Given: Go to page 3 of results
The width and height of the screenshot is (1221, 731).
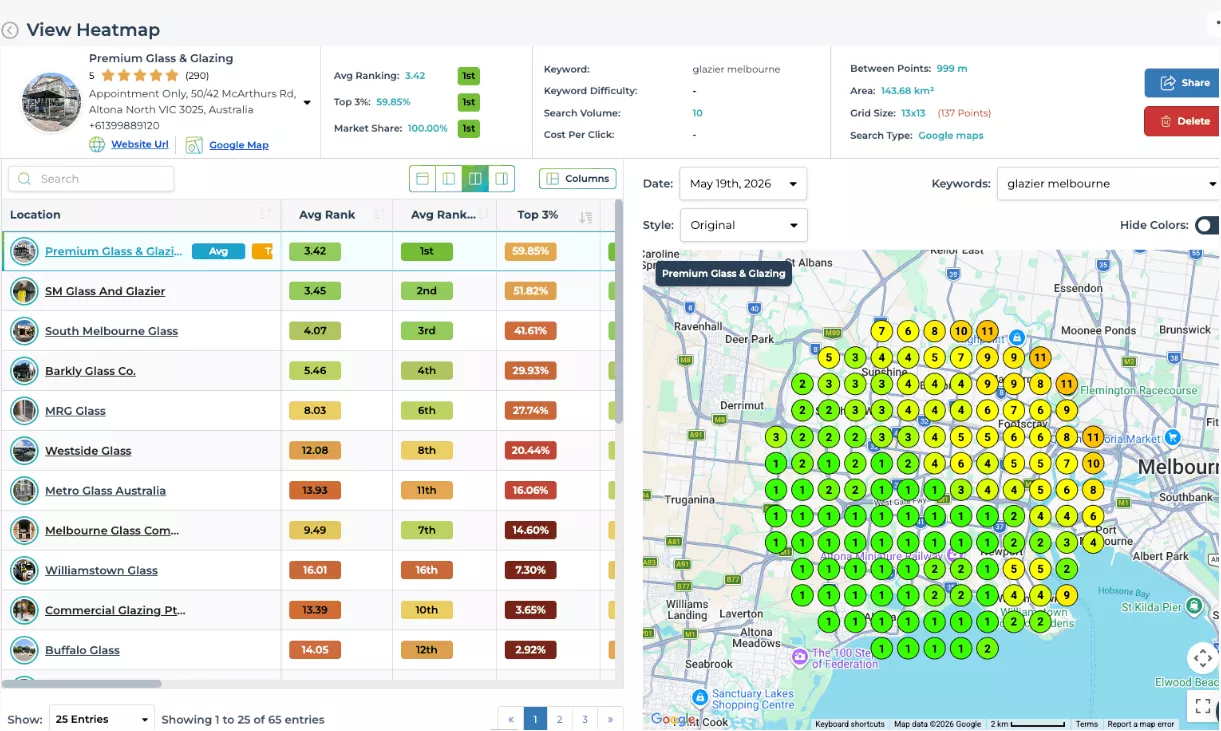Looking at the screenshot, I should 585,719.
